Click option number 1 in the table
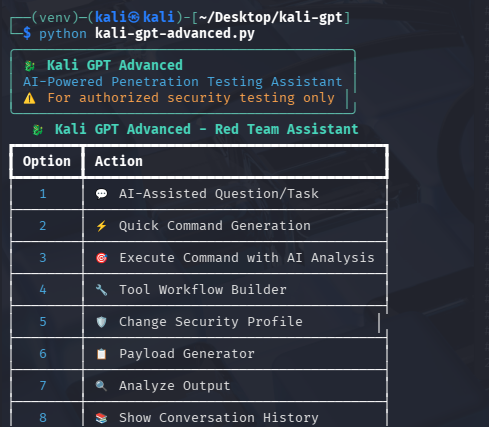This screenshot has height=427, width=489. click(x=43, y=194)
